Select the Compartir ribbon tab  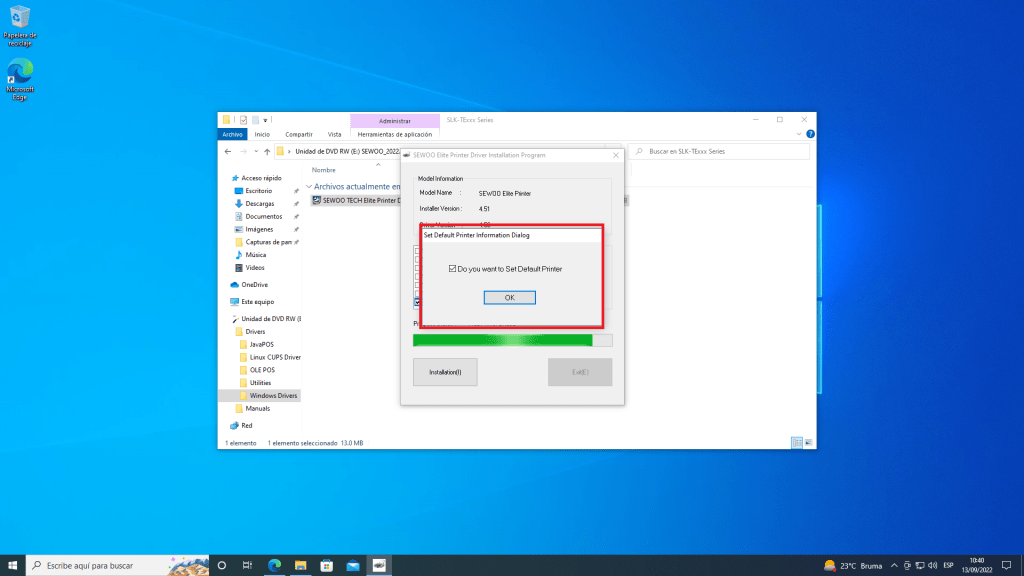(298, 134)
